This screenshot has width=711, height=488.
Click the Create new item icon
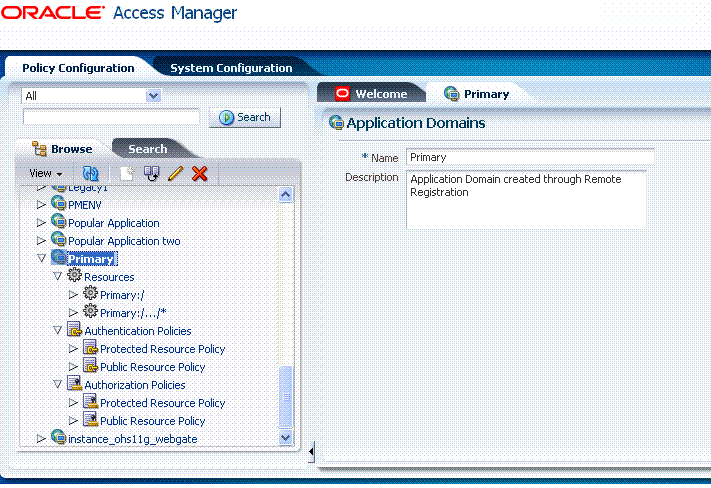[x=127, y=173]
